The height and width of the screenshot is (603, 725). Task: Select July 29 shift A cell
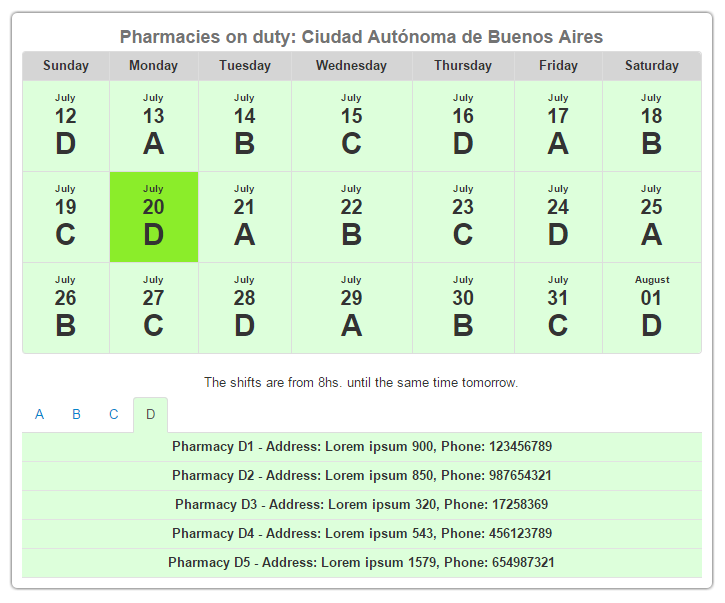coord(351,308)
